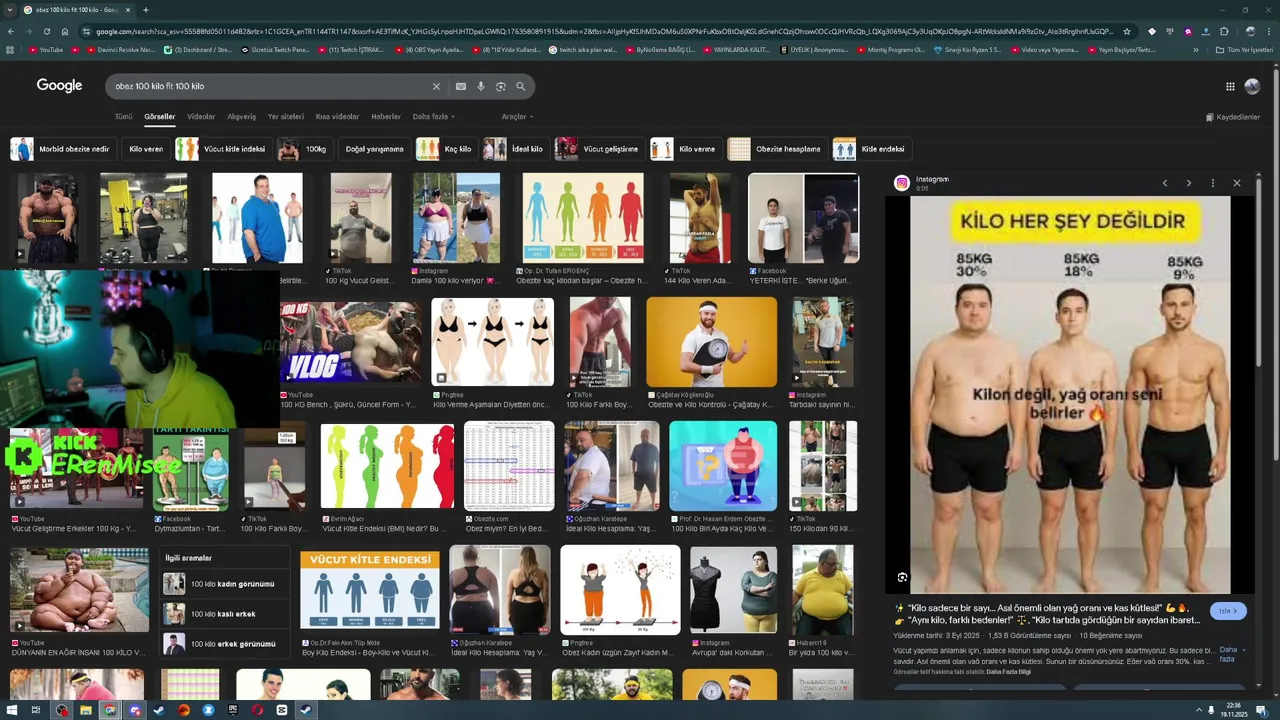Open the YouTube bookmark in bookmarks bar
Viewport: 1280px width, 720px height.
pyautogui.click(x=46, y=50)
